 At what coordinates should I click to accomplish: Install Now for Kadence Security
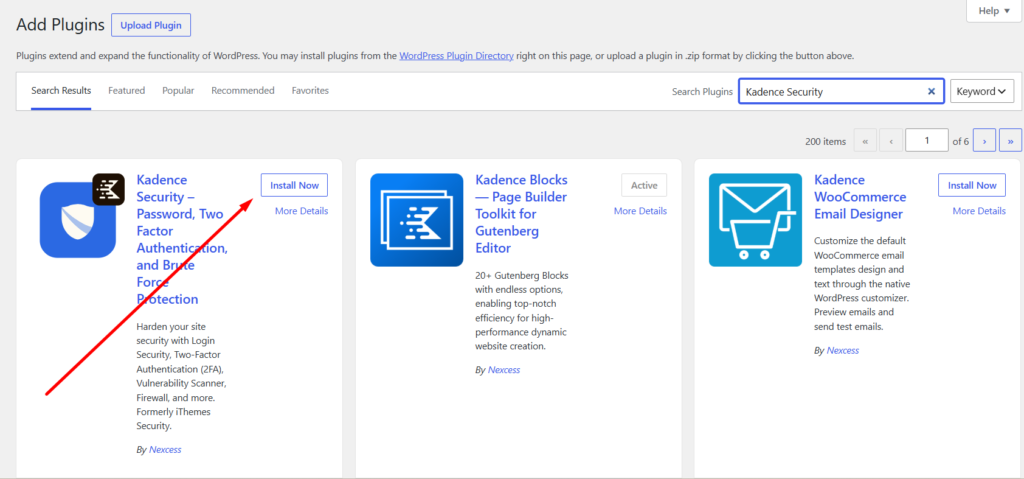click(x=295, y=186)
